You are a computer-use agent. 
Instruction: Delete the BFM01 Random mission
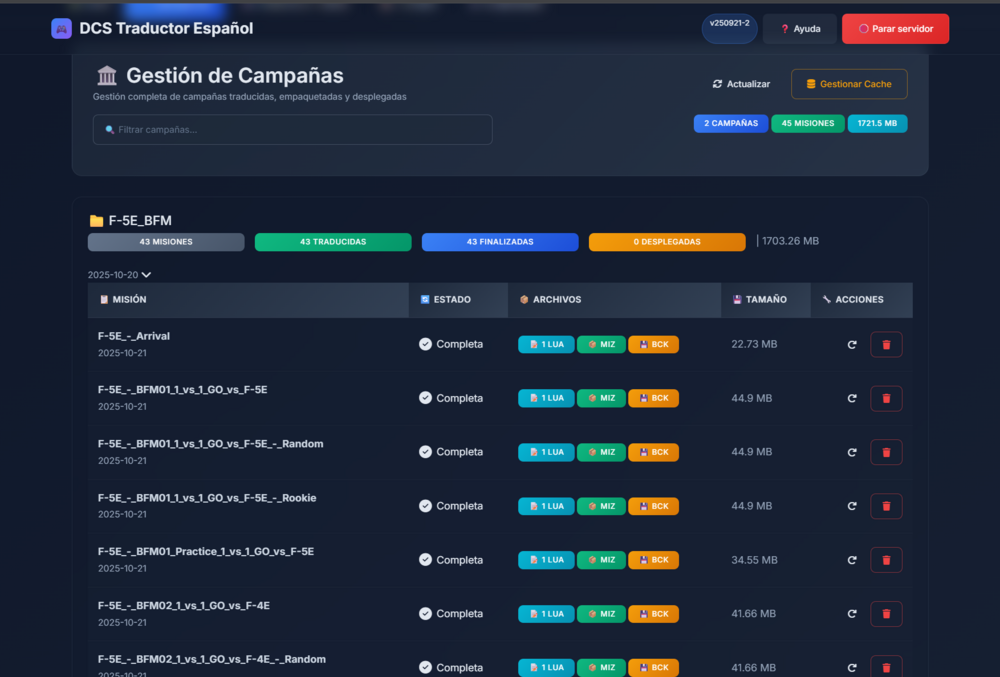[886, 453]
